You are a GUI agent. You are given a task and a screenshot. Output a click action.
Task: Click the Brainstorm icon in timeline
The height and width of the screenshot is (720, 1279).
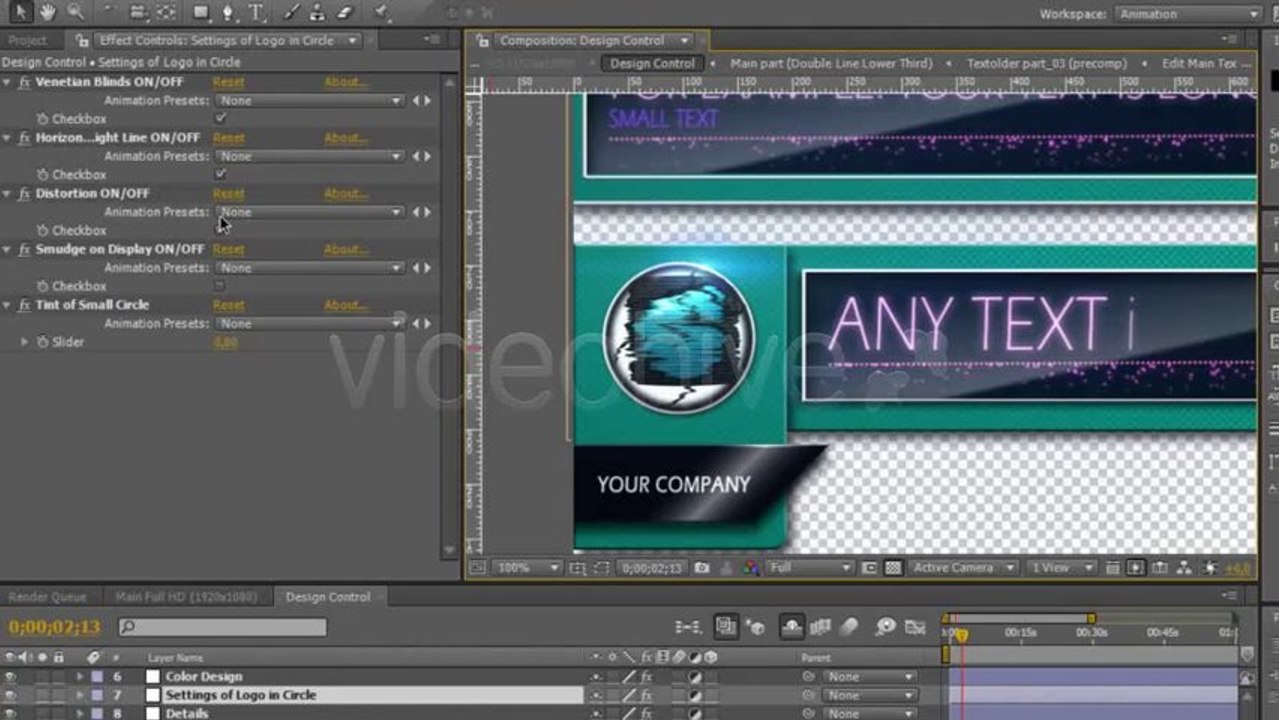tap(886, 627)
